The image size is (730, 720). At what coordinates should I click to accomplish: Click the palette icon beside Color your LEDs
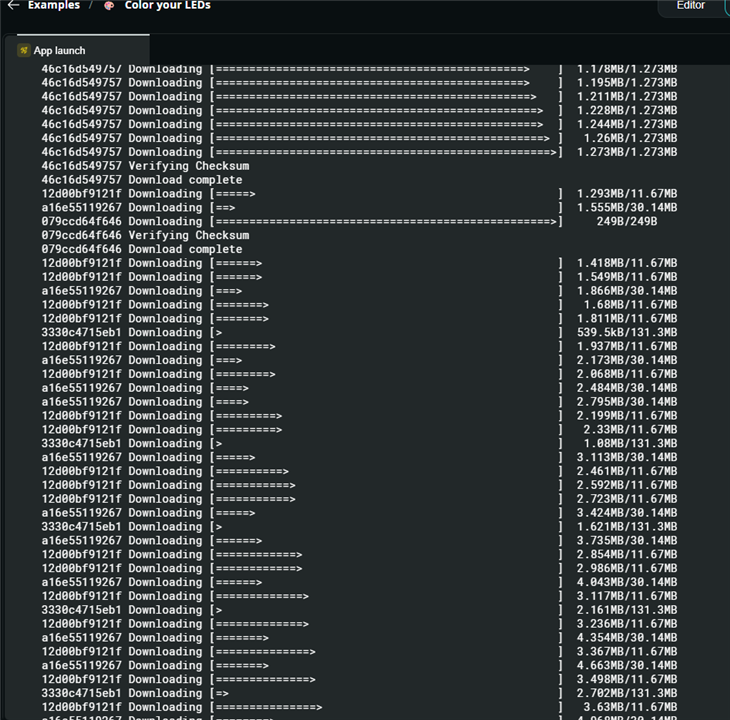click(109, 6)
